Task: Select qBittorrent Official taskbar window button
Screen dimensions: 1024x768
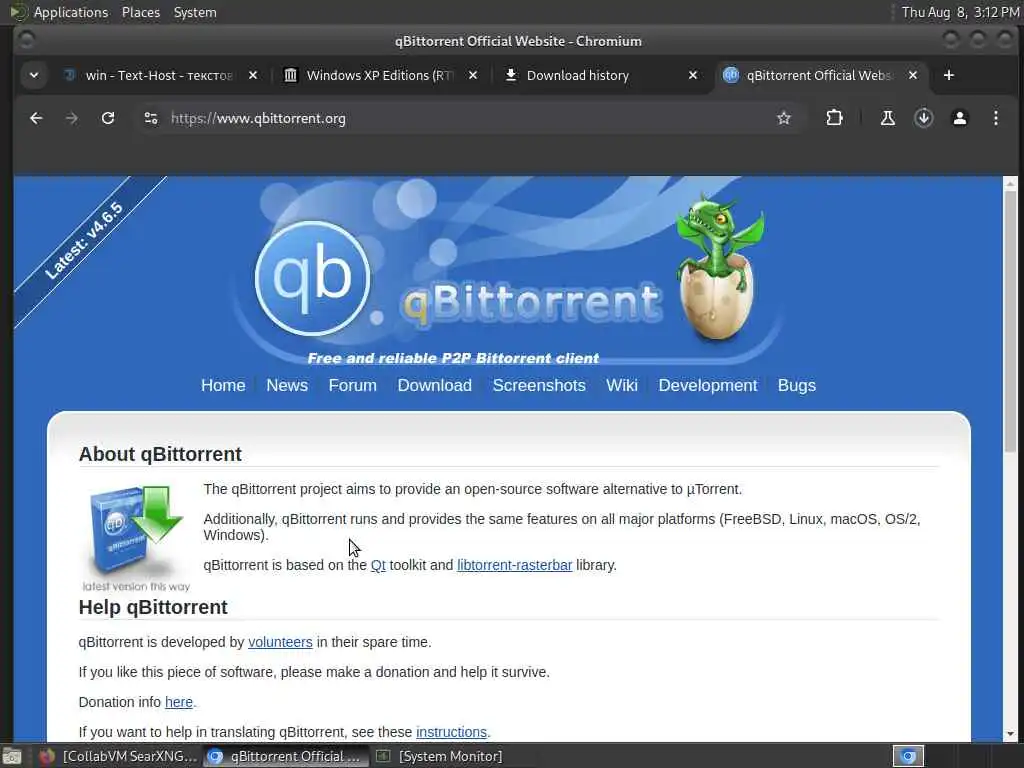Action: [x=285, y=756]
